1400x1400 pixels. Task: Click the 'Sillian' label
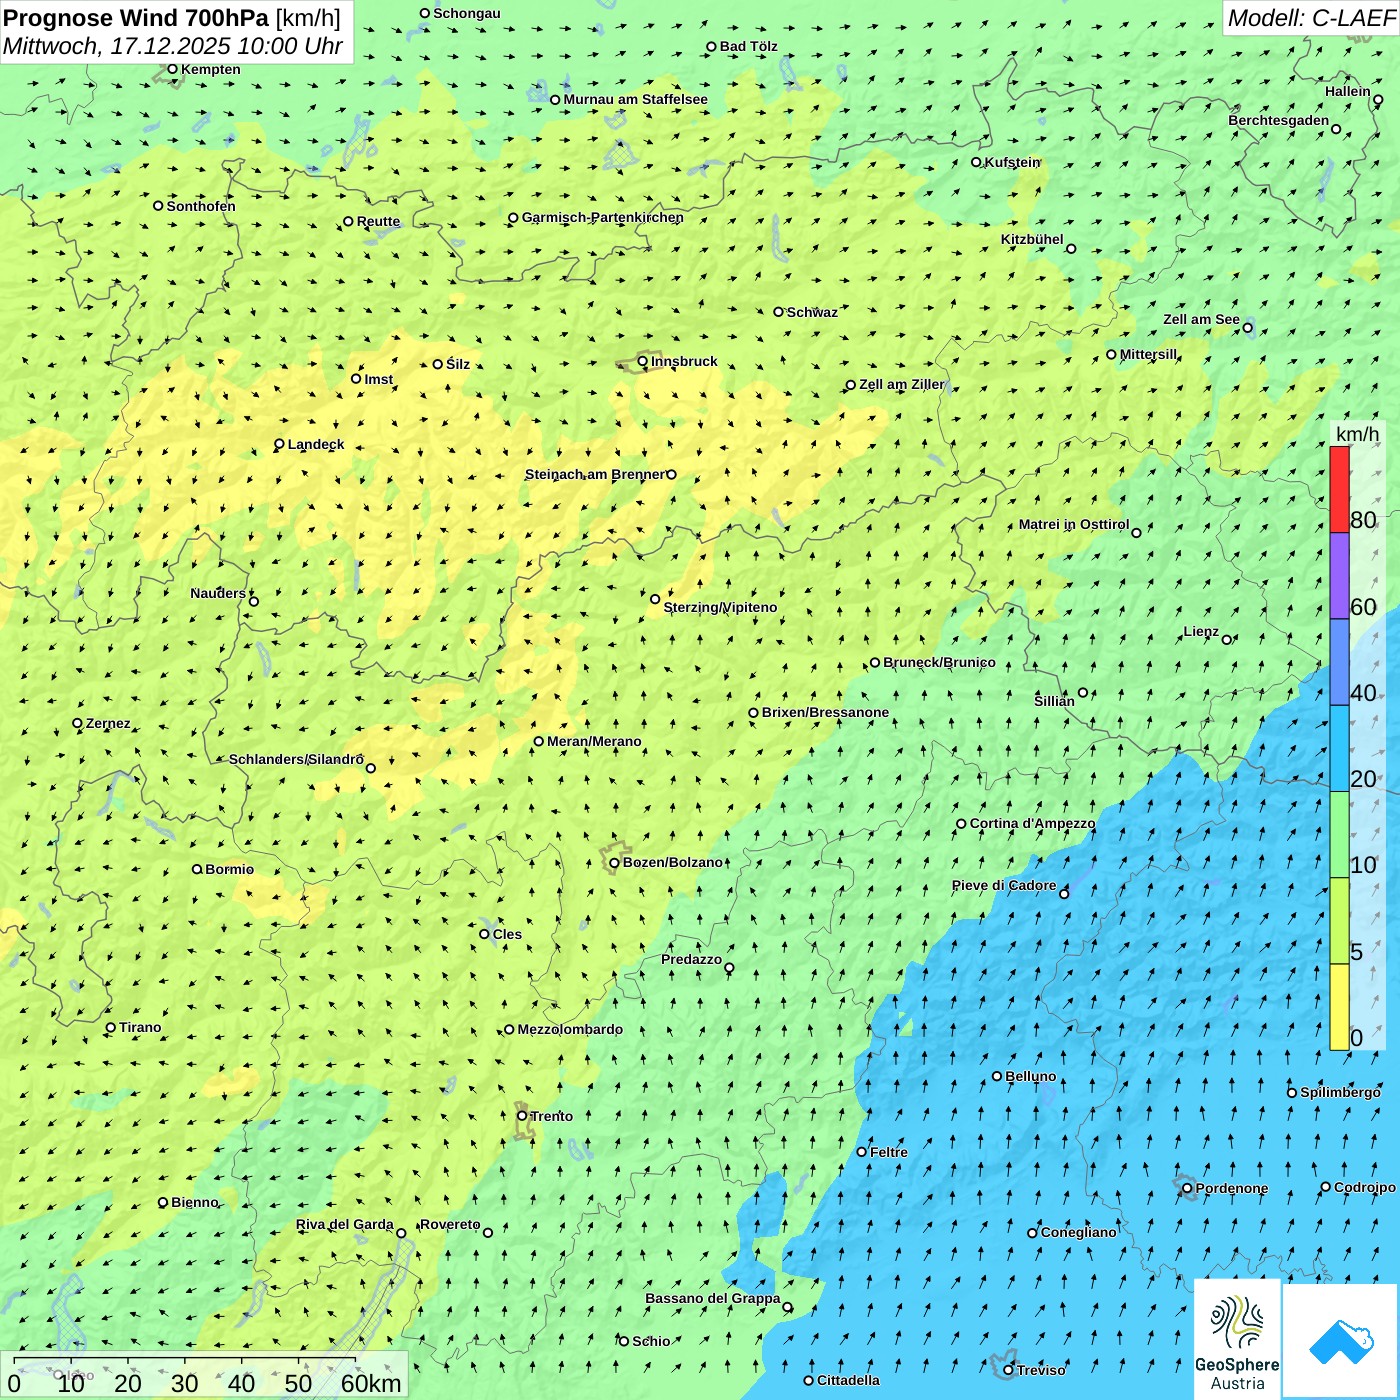(1054, 701)
